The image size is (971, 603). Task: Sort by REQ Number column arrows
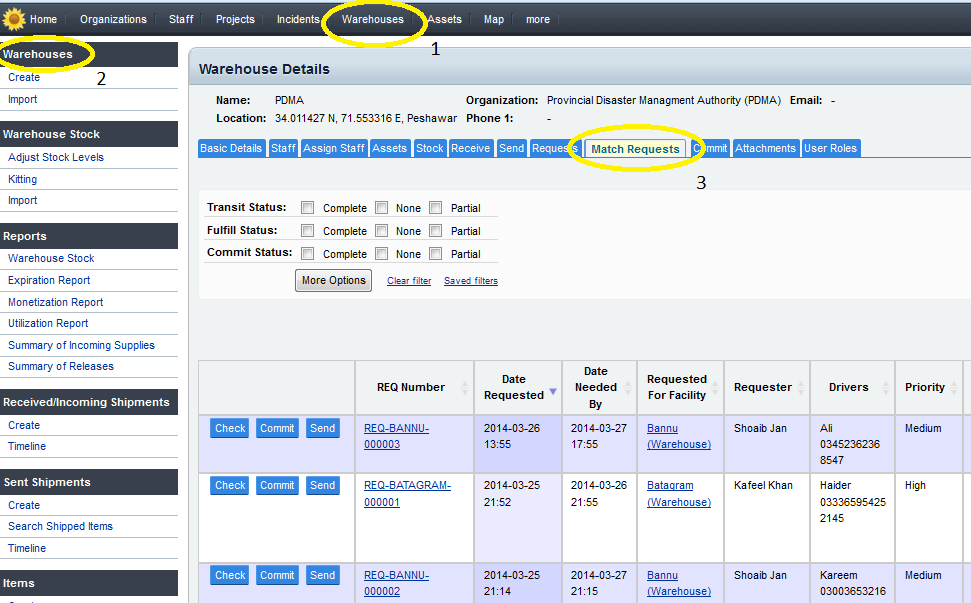[465, 388]
